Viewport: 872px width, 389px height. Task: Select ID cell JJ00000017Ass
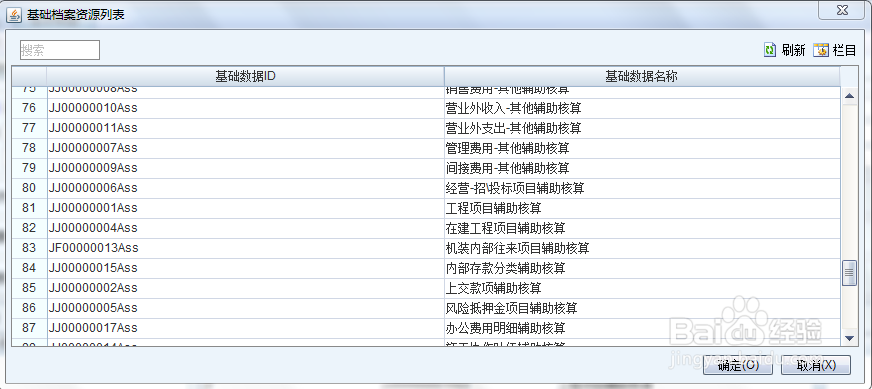point(245,328)
